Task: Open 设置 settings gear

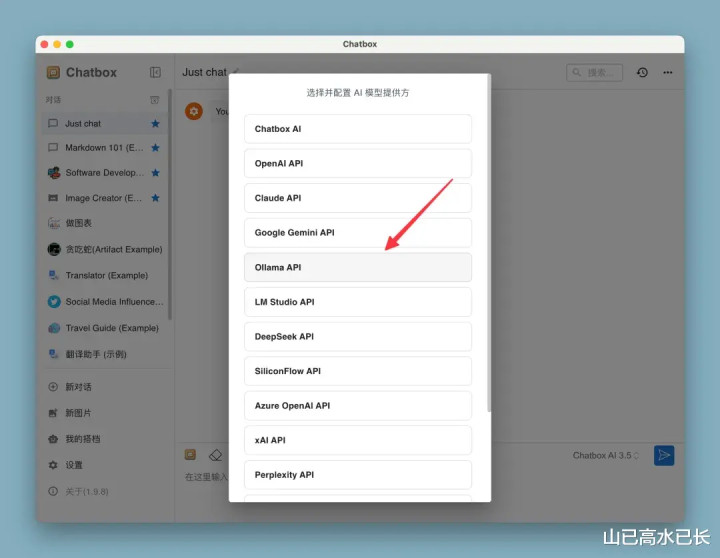Action: tap(53, 465)
